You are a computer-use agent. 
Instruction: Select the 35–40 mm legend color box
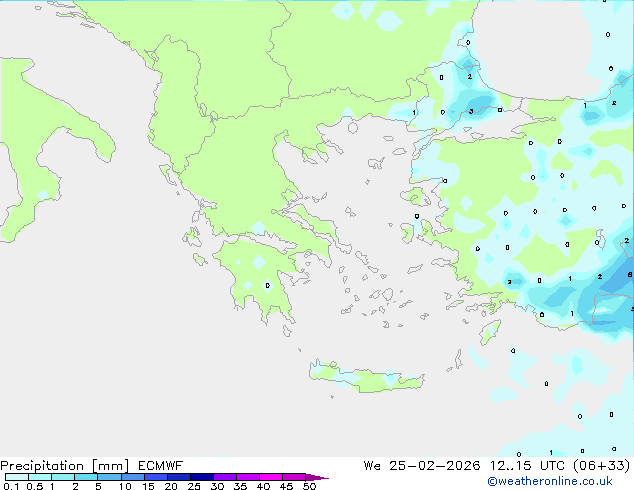pyautogui.click(x=247, y=477)
